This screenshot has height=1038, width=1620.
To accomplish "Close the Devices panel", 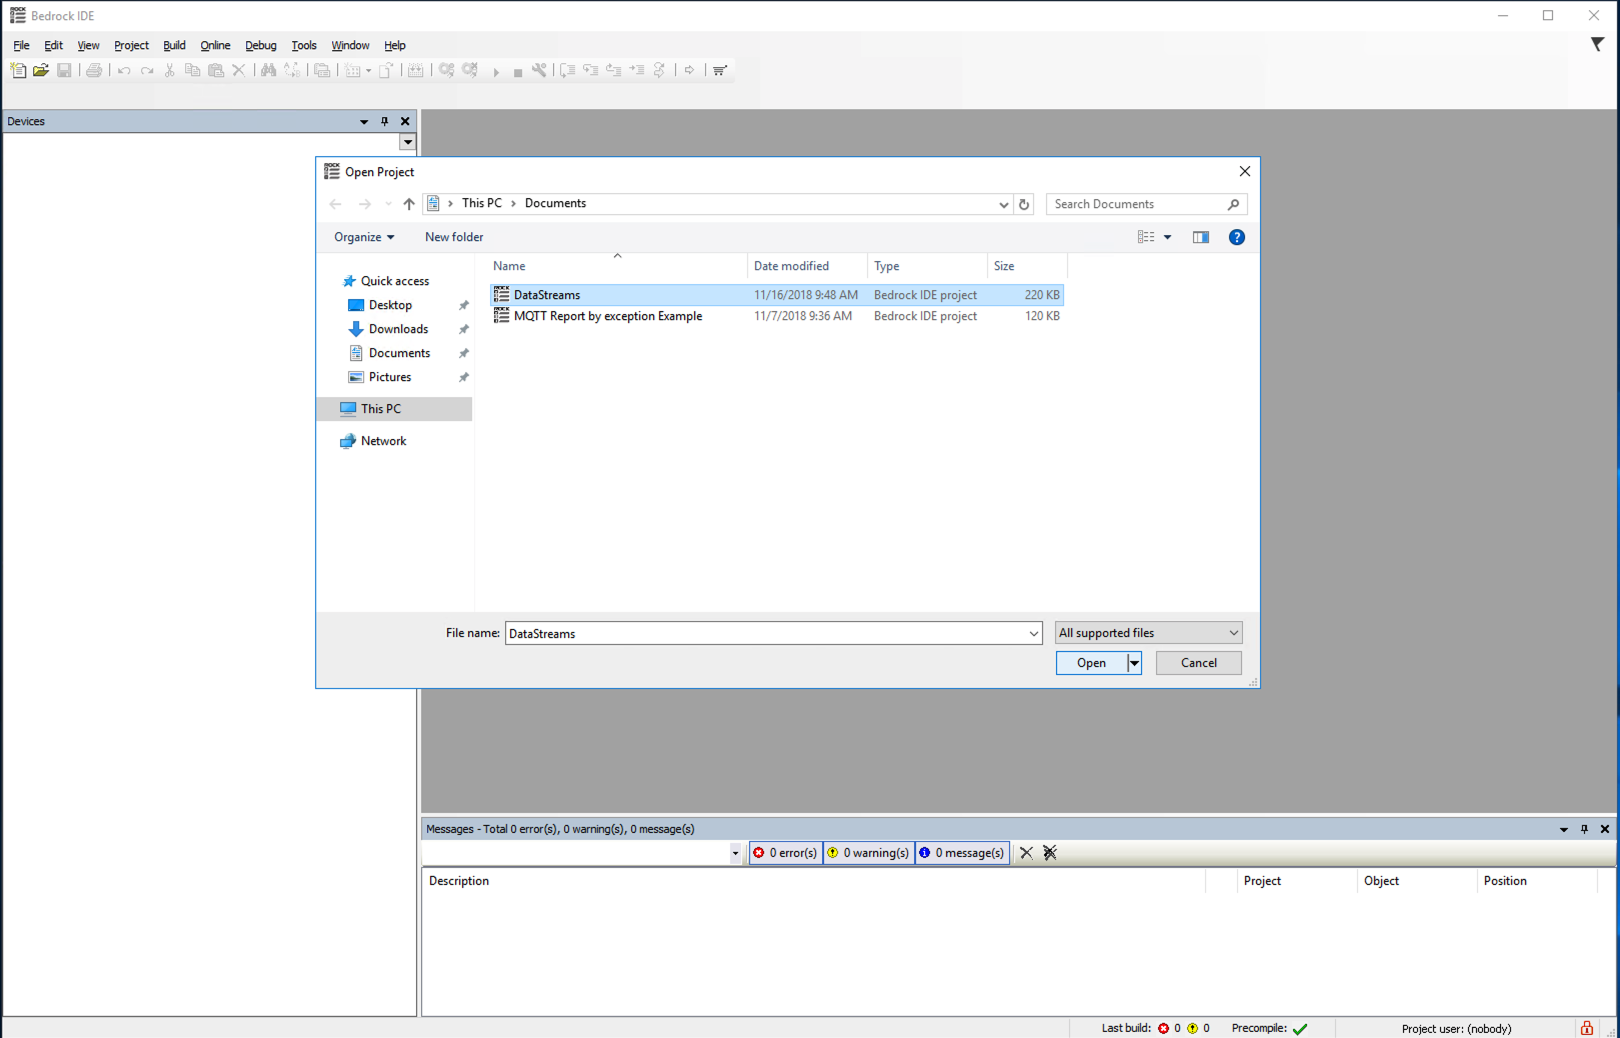I will coord(405,121).
